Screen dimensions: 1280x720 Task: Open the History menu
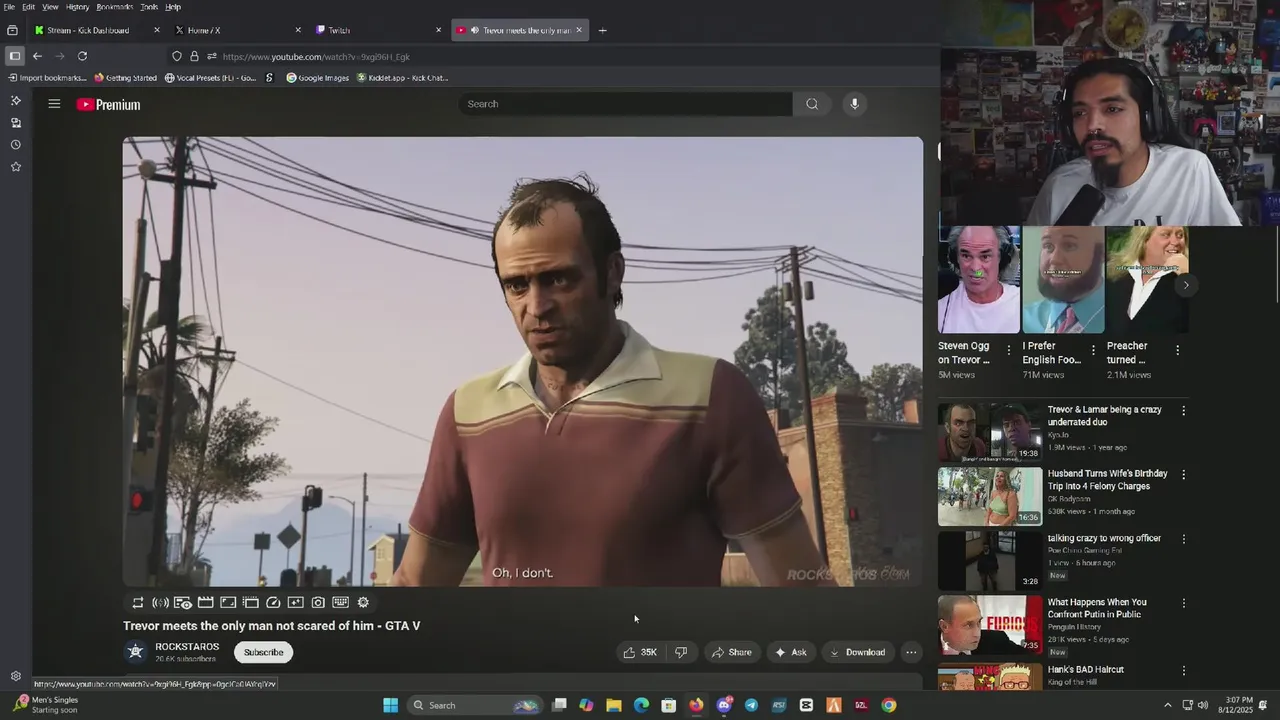(x=77, y=7)
